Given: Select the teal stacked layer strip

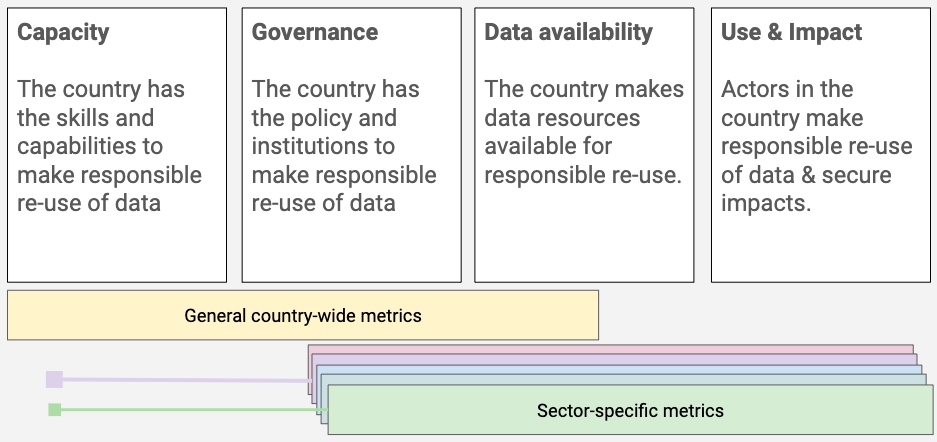Looking at the screenshot, I should (623, 379).
